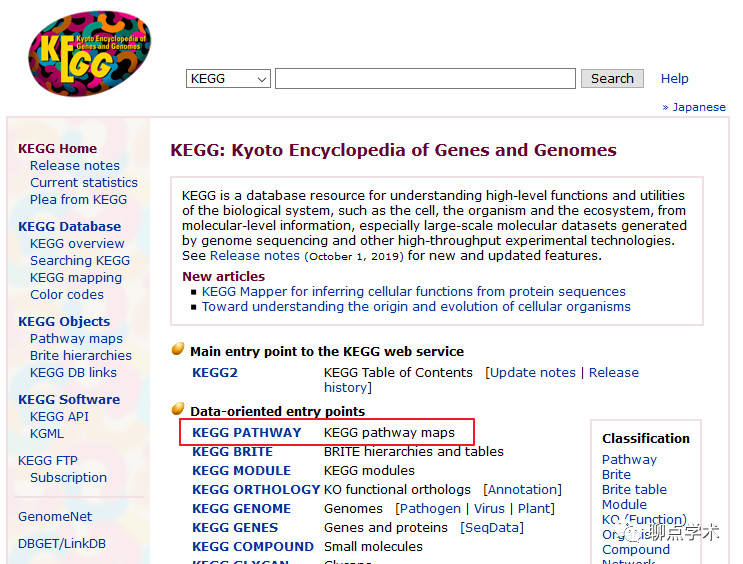Open GenomeNet link
This screenshot has width=743, height=564.
(55, 517)
